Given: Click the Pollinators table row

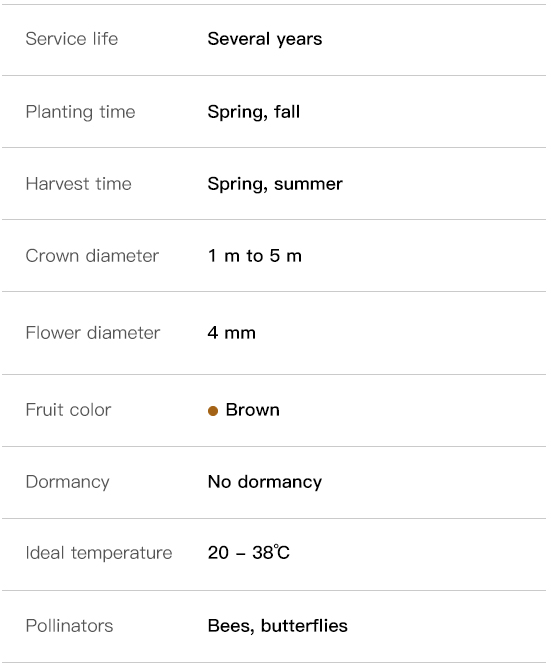Looking at the screenshot, I should [274, 626].
